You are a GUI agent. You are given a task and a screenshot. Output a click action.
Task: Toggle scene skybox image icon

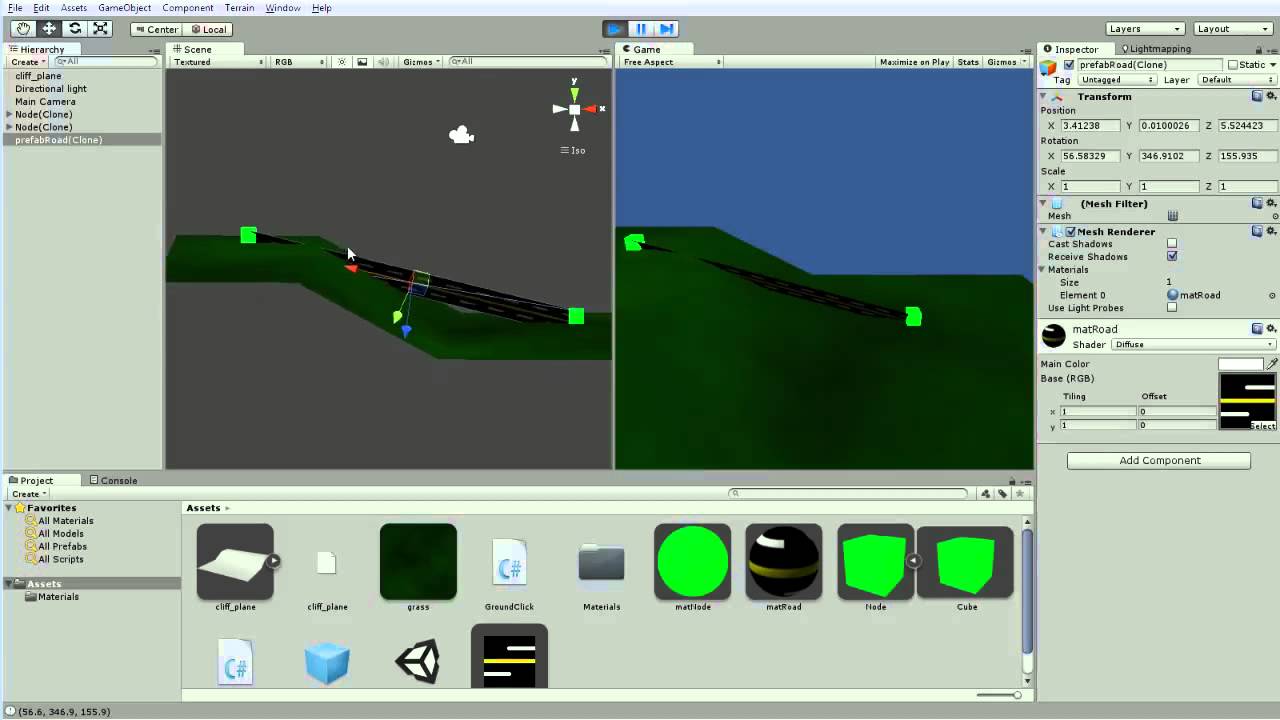pos(362,62)
